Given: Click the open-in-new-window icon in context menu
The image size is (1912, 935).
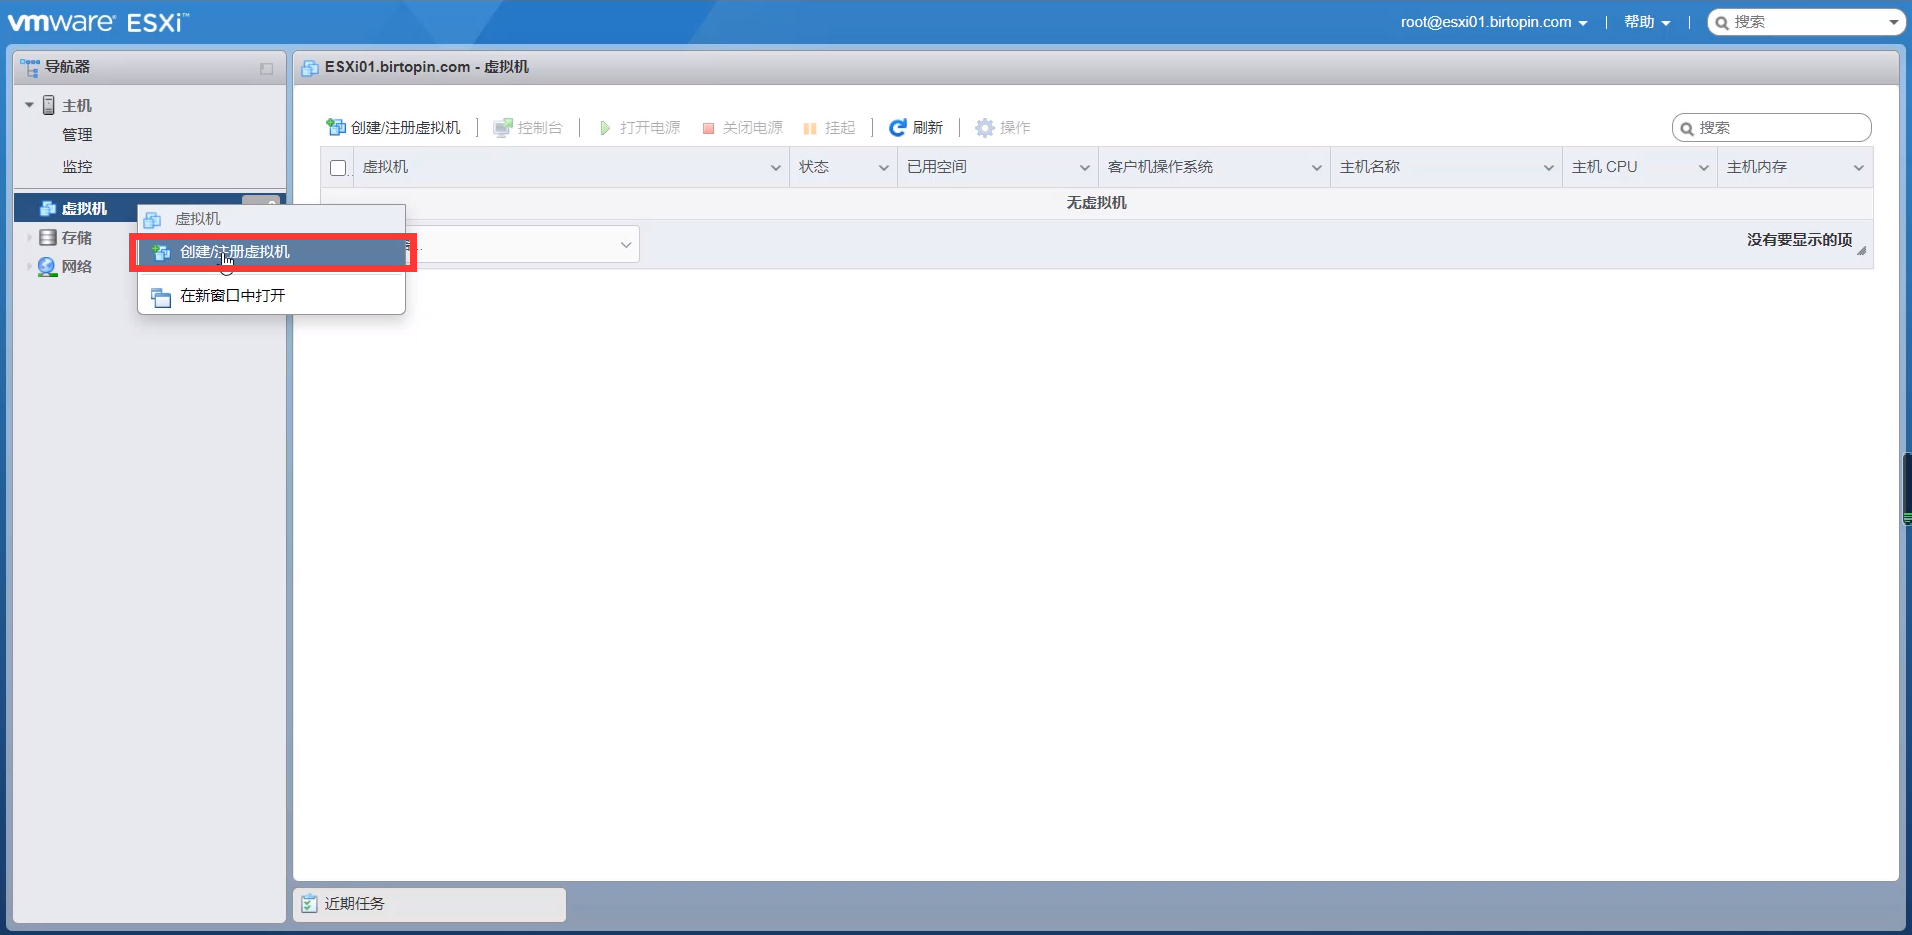Looking at the screenshot, I should pyautogui.click(x=160, y=296).
